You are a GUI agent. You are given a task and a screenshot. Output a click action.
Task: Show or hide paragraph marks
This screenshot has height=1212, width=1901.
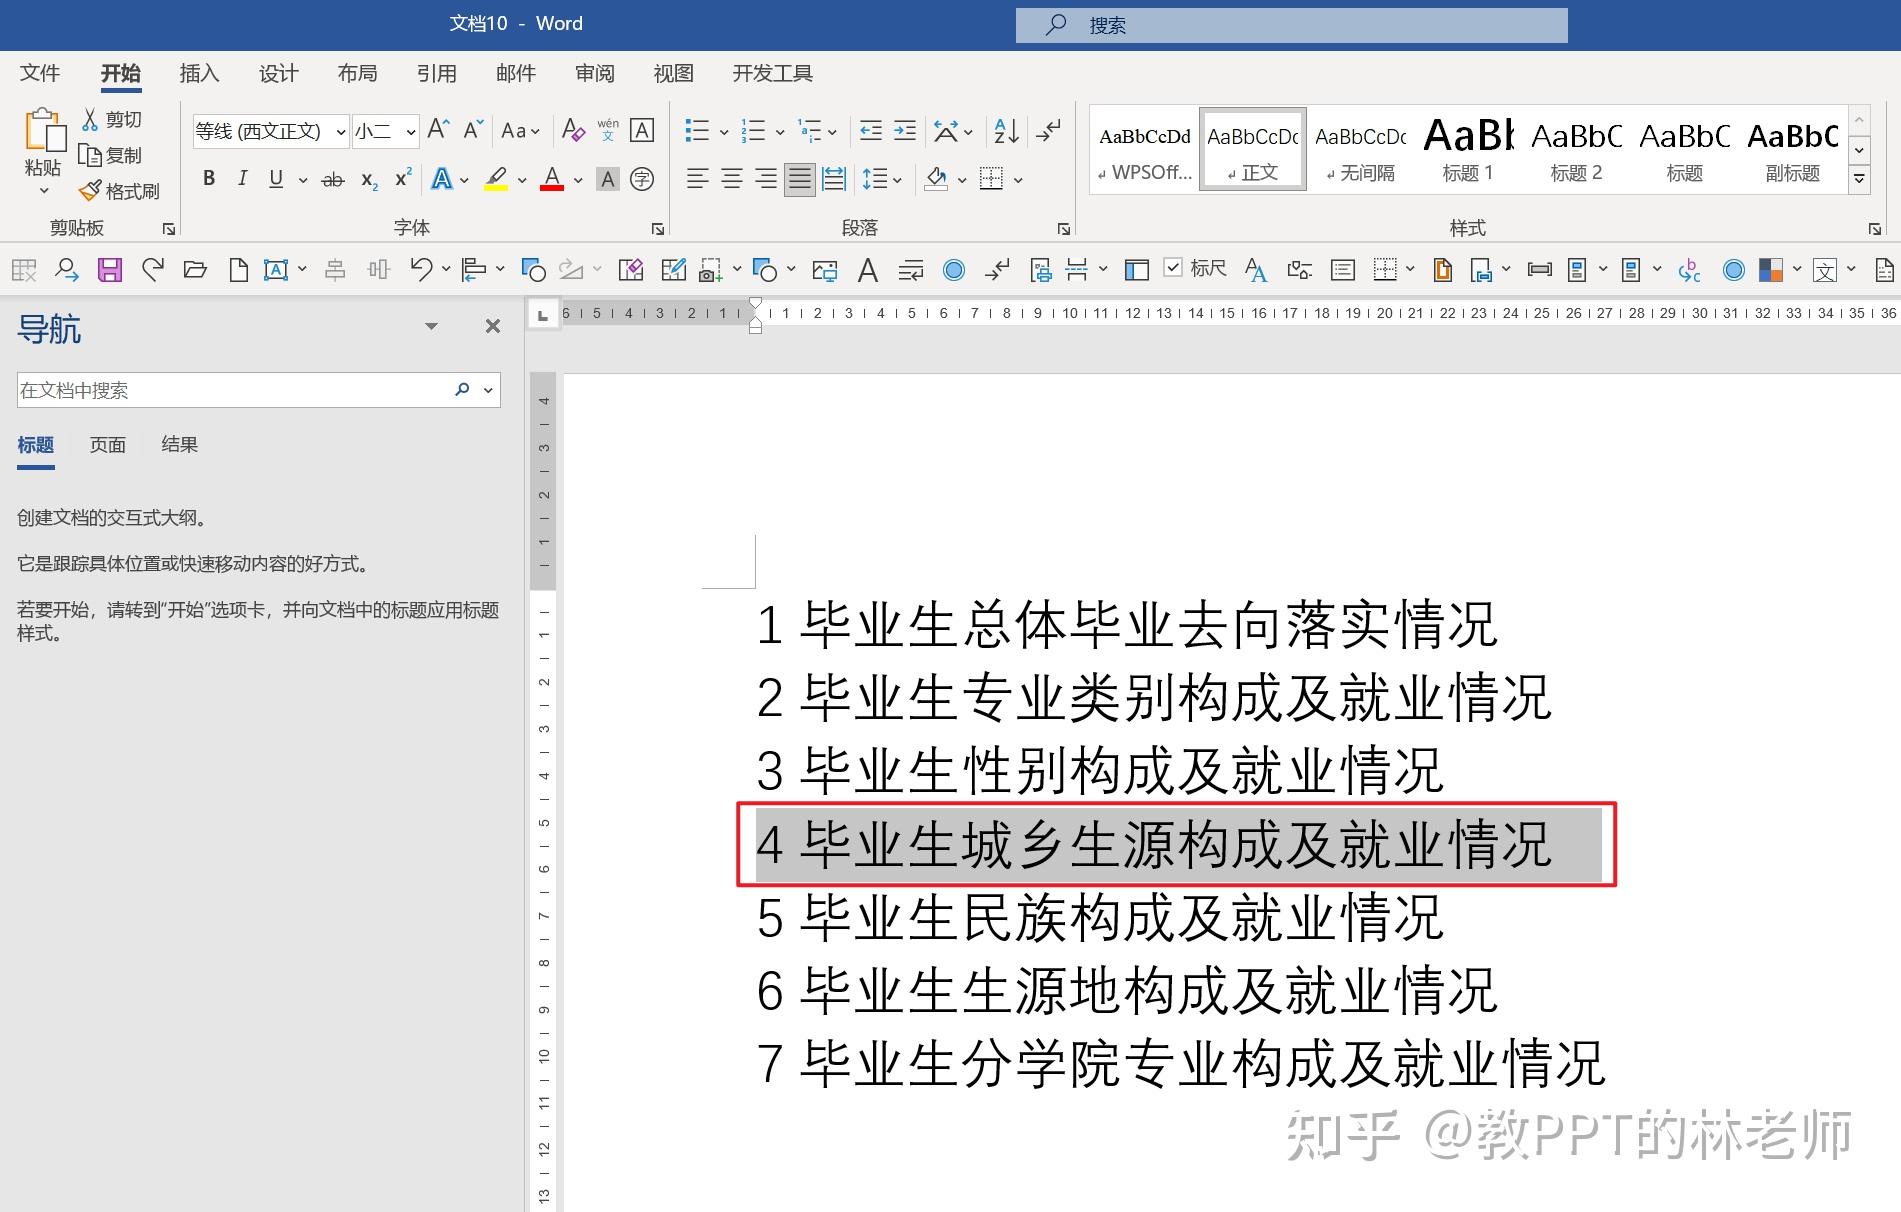[x=1048, y=130]
